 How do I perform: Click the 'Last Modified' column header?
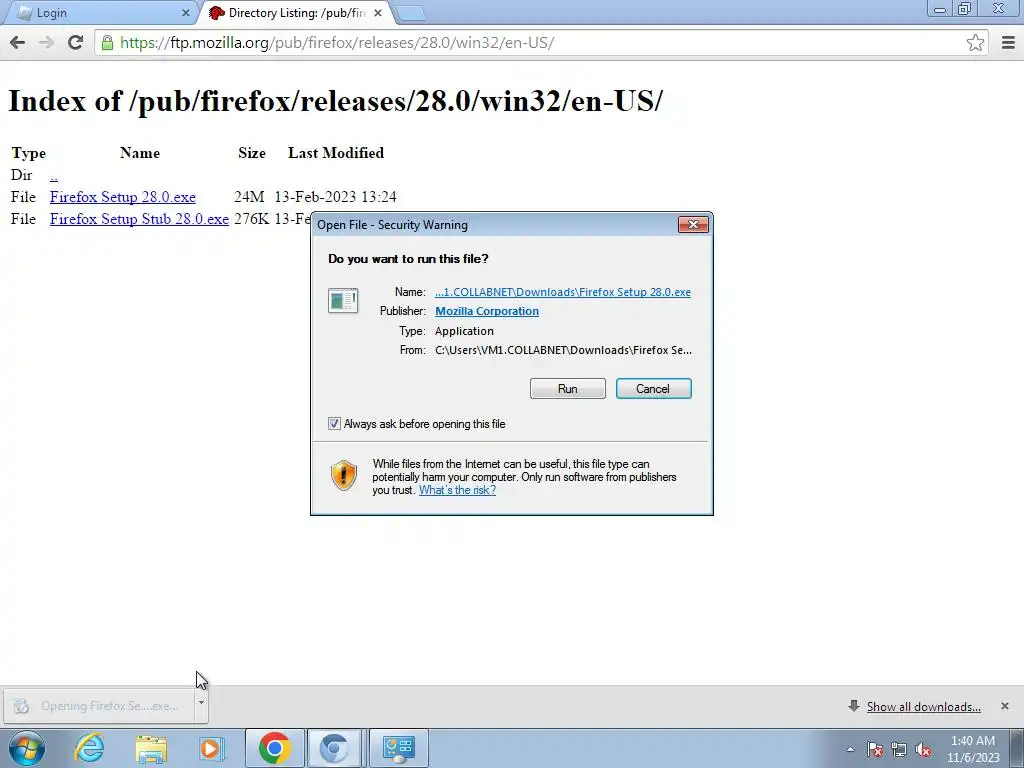(336, 153)
